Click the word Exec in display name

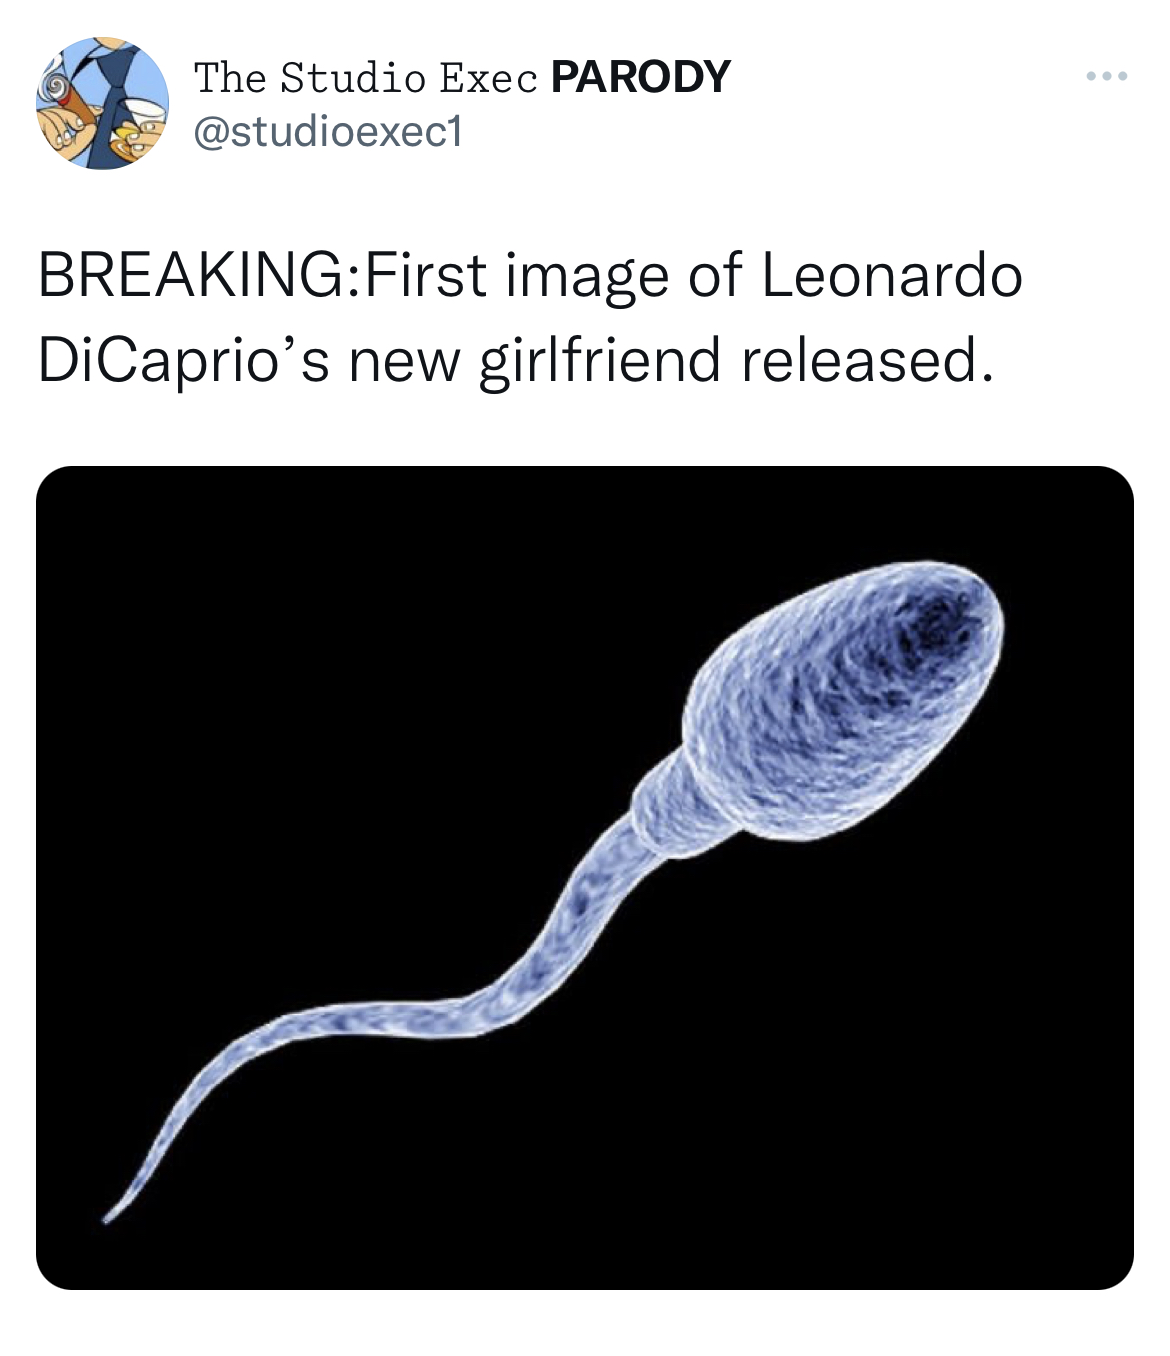[x=489, y=78]
